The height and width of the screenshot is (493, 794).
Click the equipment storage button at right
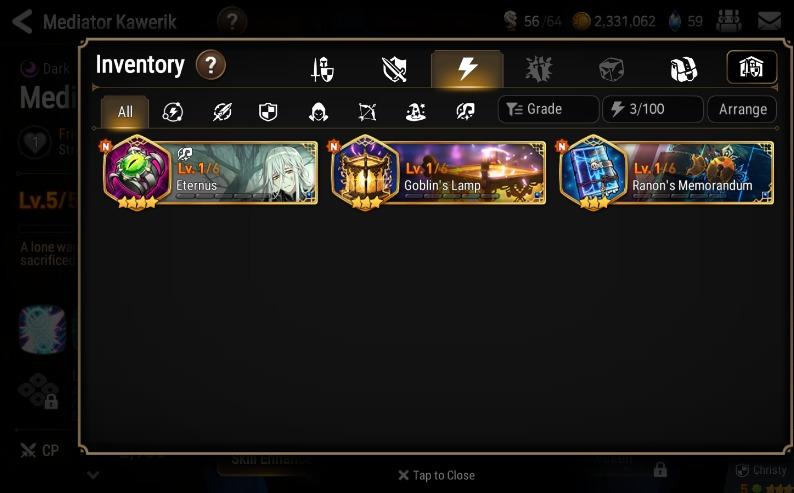coord(751,67)
